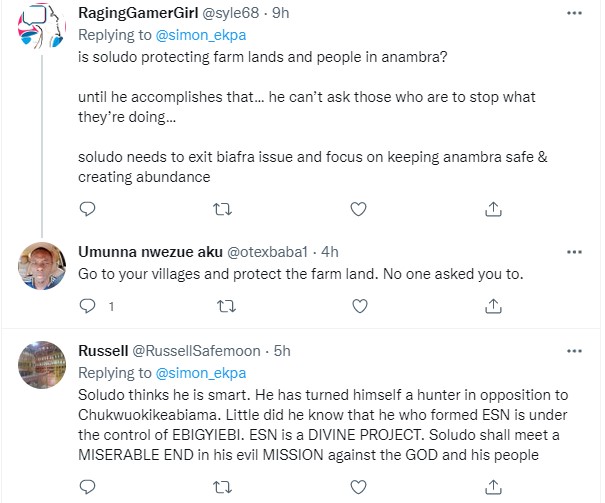Share RagingGamerGirl's tweet
605x503 pixels.
tap(493, 208)
